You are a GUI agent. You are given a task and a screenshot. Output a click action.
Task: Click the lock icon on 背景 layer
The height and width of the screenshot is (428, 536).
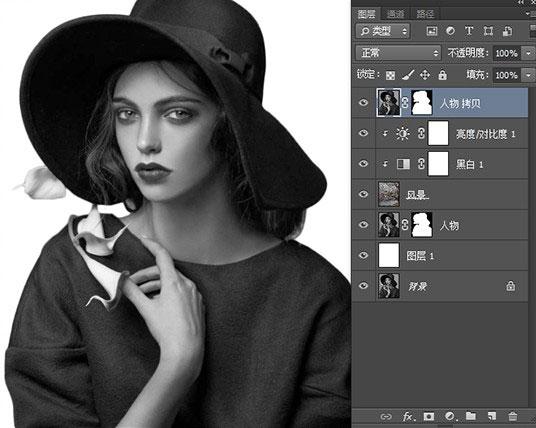click(510, 286)
